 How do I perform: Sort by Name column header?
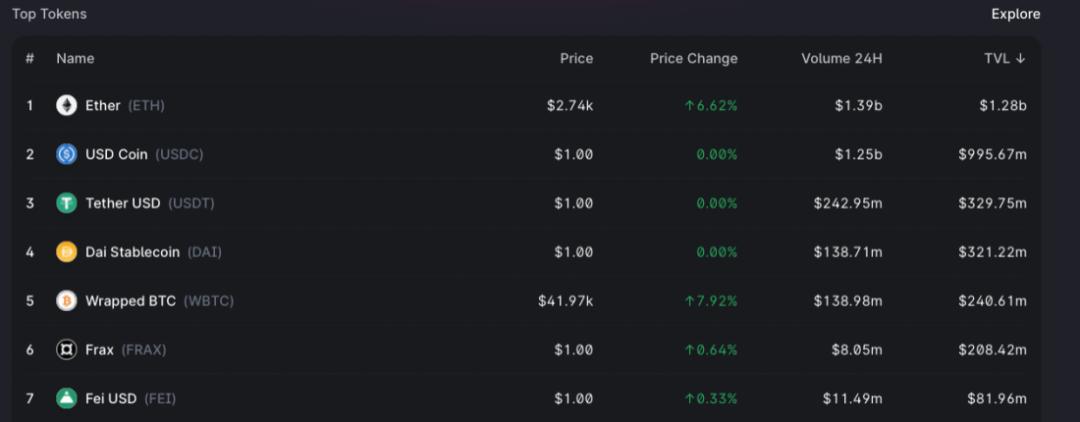coord(75,58)
